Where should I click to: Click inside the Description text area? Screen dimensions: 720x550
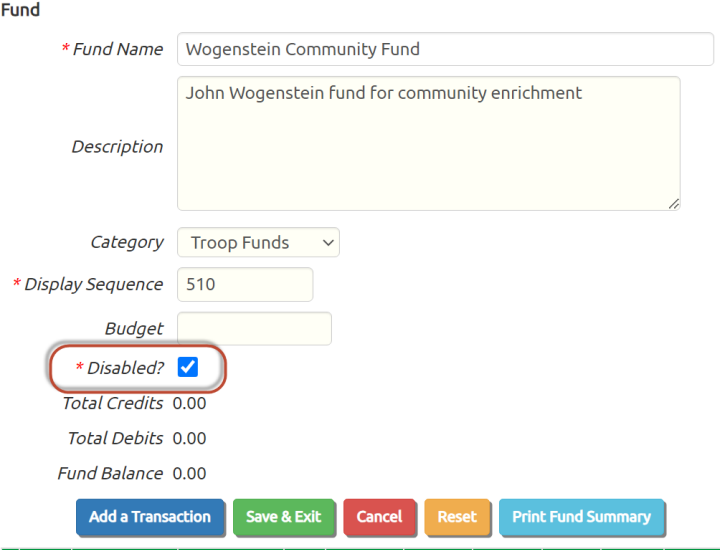pos(429,144)
